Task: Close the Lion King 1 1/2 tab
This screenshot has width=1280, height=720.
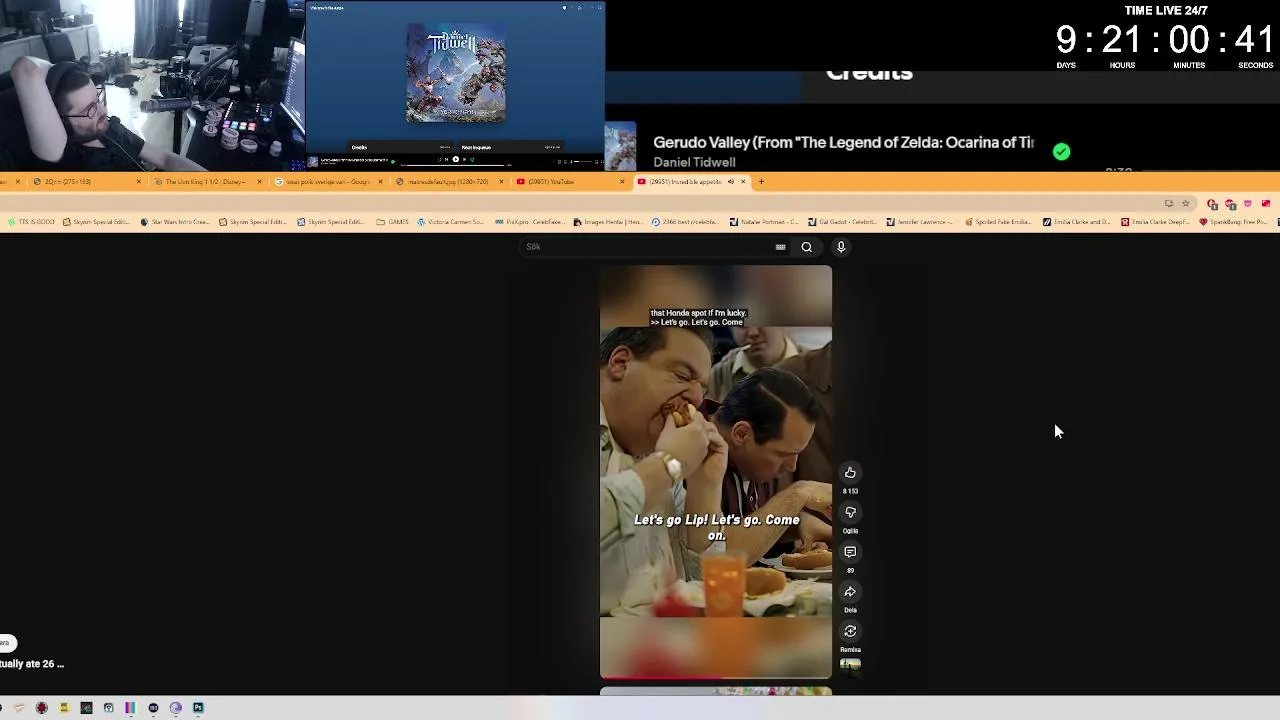Action: tap(259, 182)
